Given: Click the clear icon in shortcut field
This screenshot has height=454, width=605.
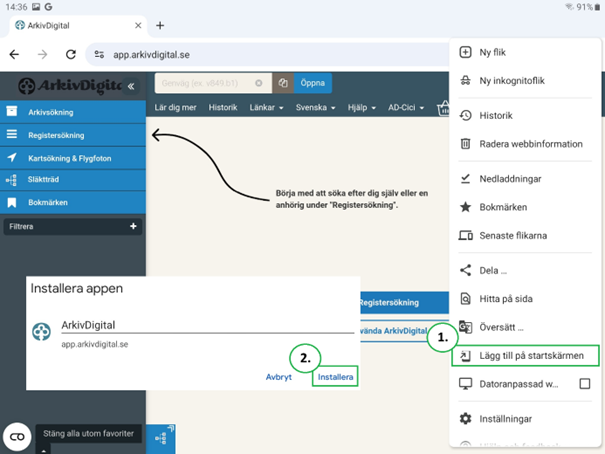Looking at the screenshot, I should point(259,84).
